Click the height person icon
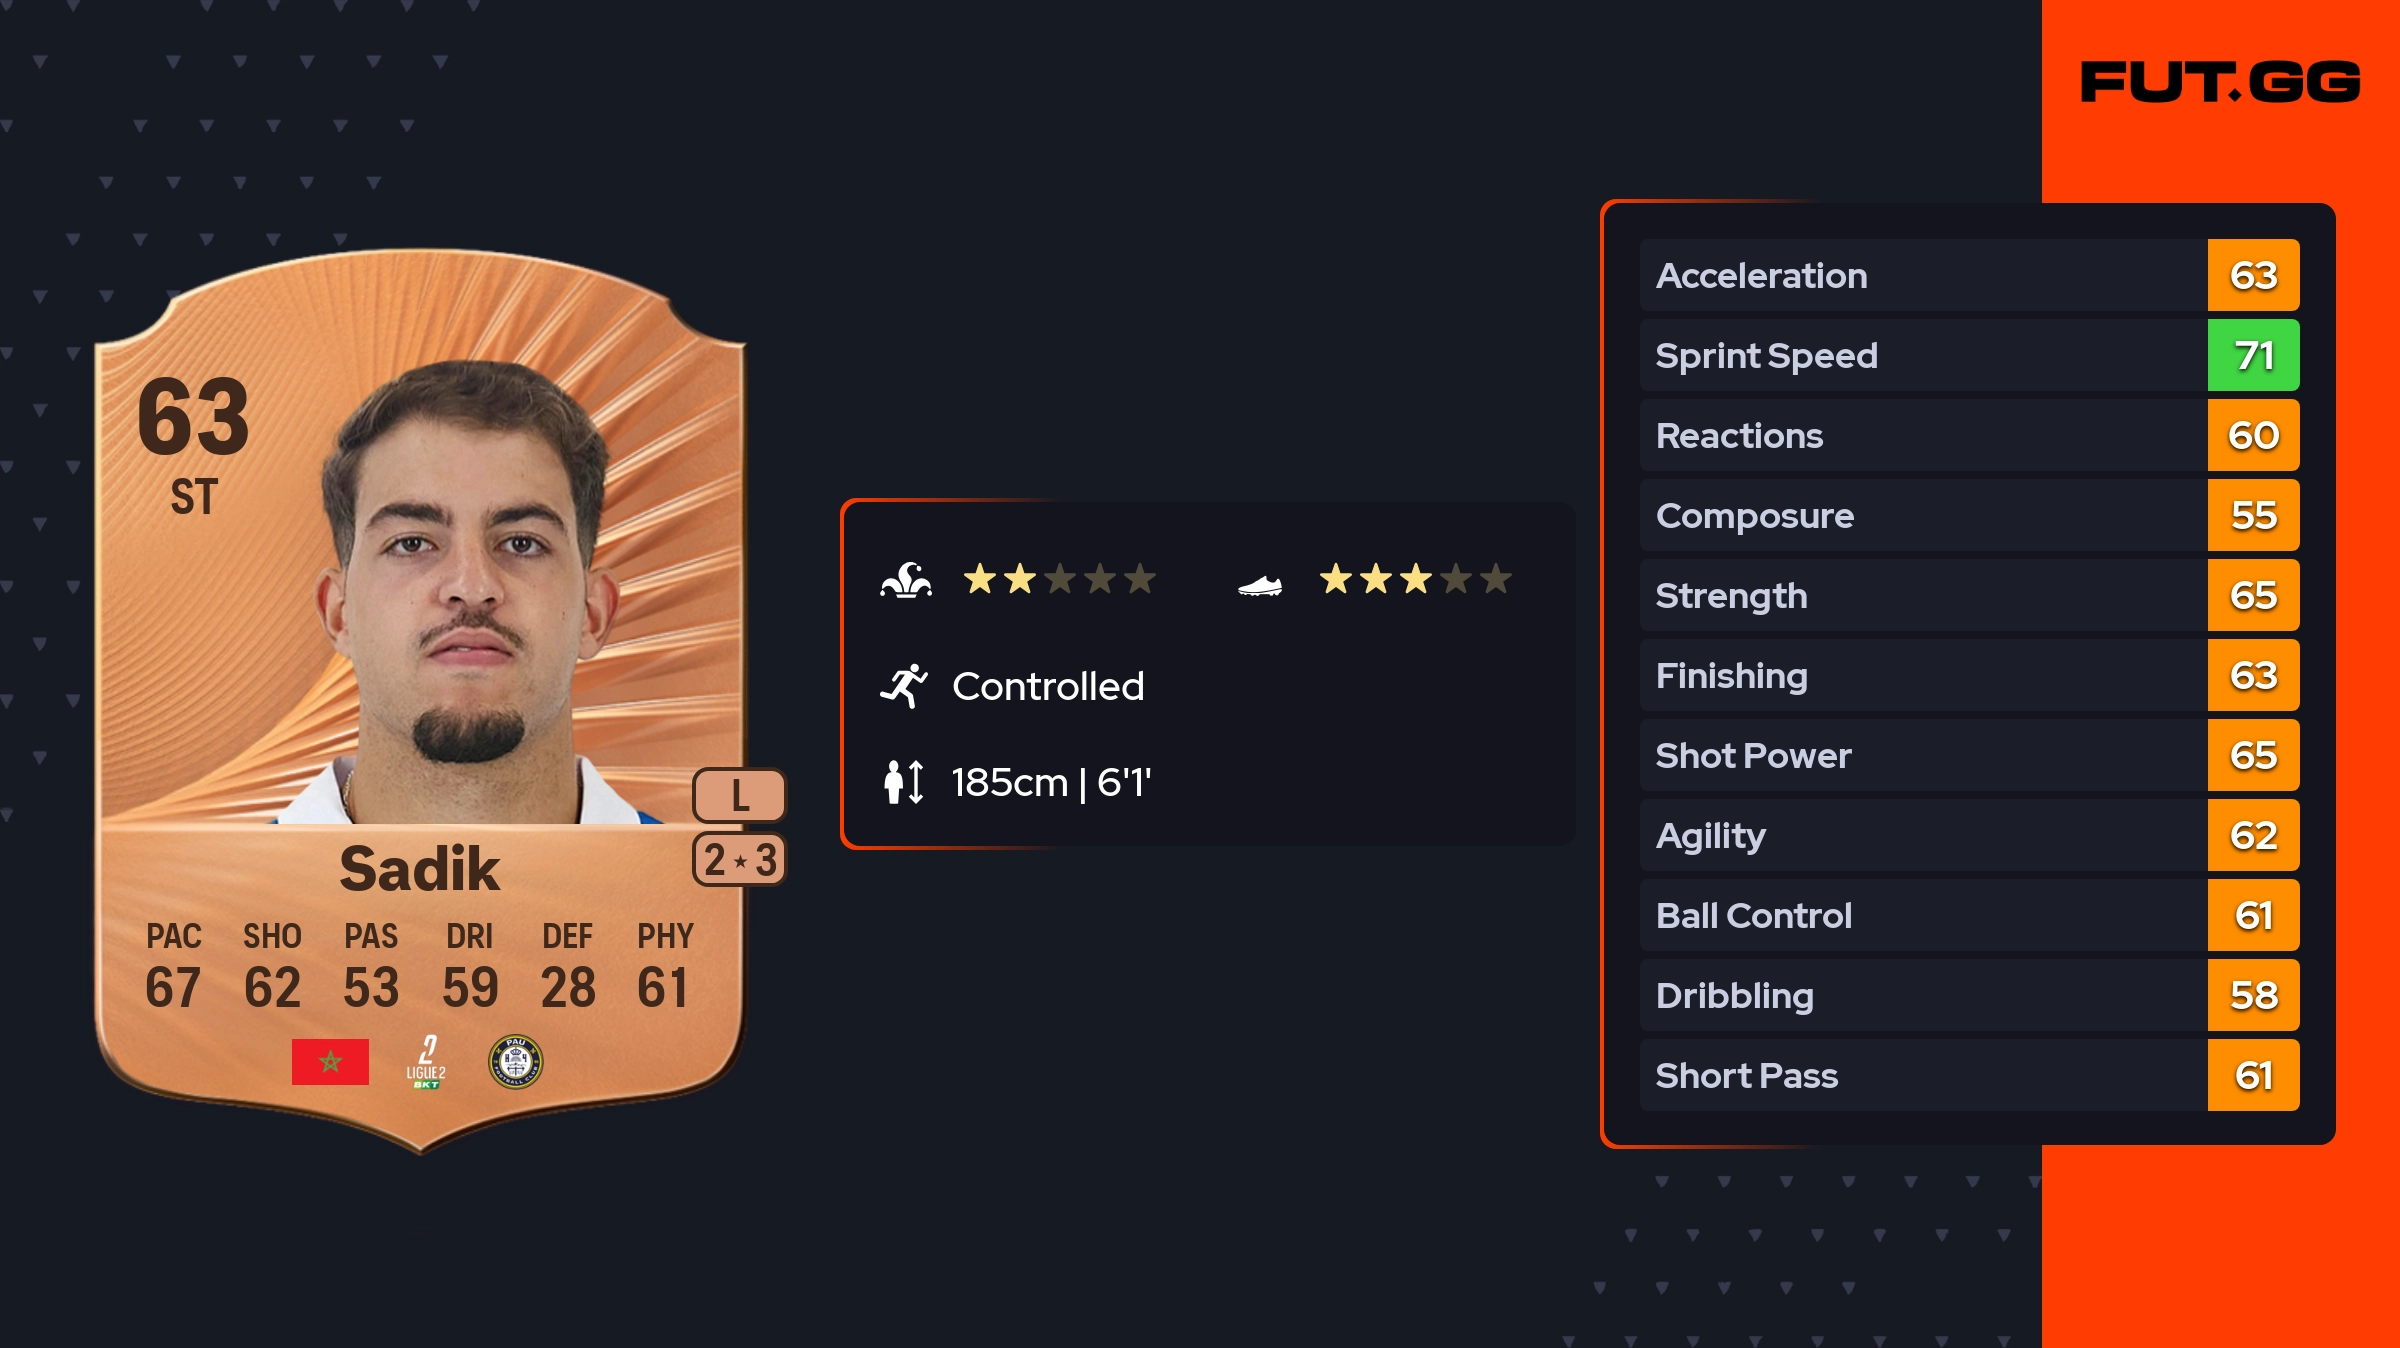 click(904, 782)
